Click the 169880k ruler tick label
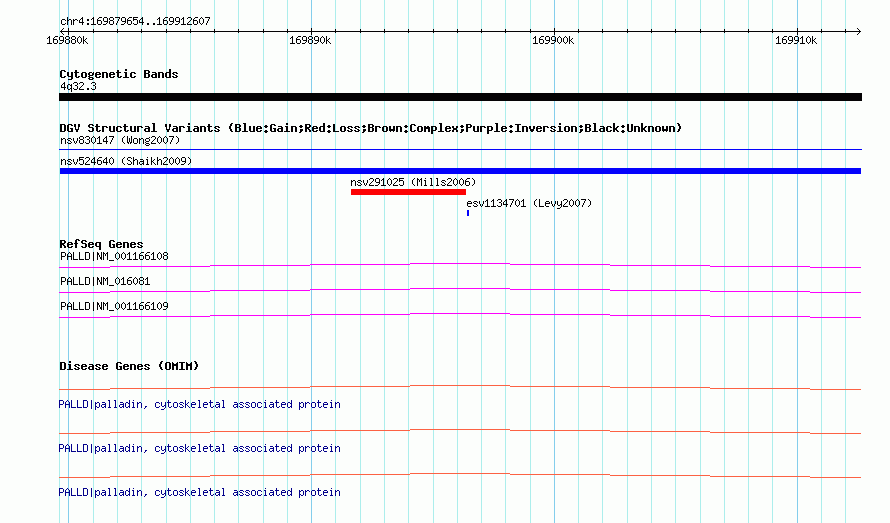890x523 pixels. click(67, 40)
